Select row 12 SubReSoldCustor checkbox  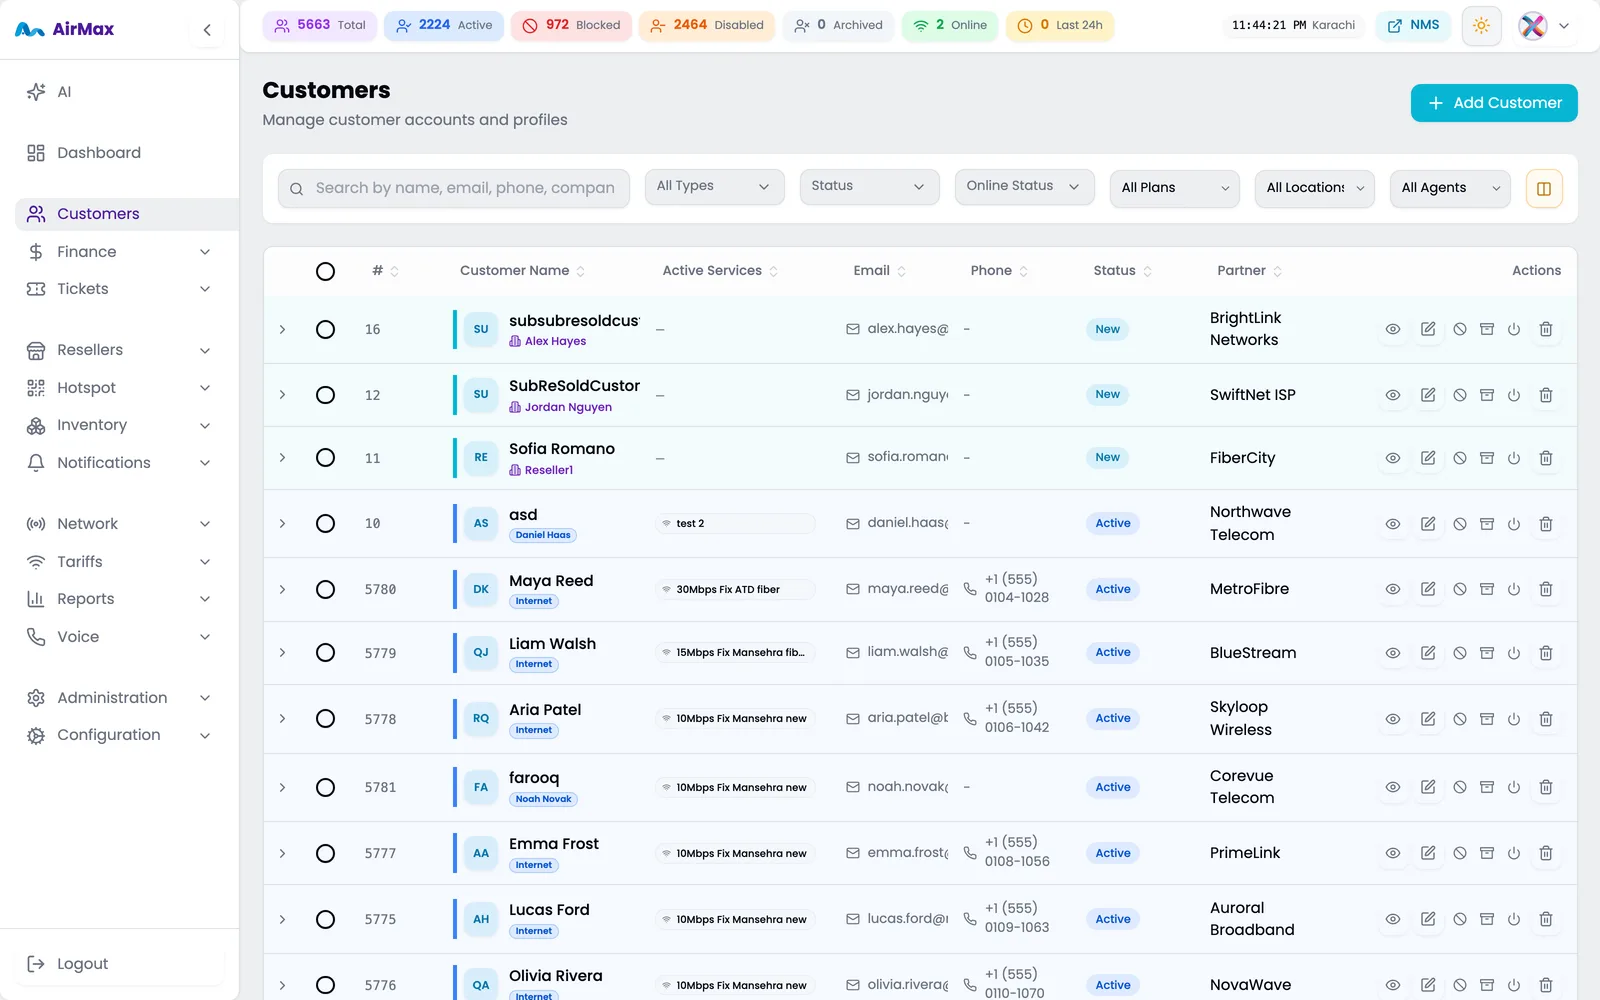click(325, 395)
